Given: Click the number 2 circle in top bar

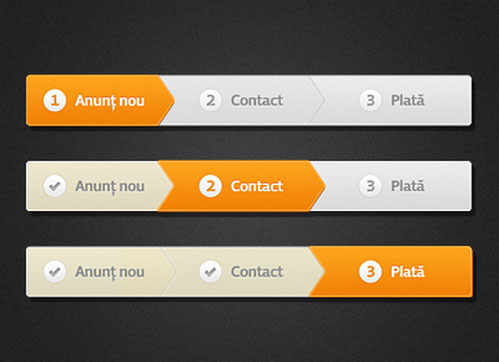Looking at the screenshot, I should (x=210, y=100).
